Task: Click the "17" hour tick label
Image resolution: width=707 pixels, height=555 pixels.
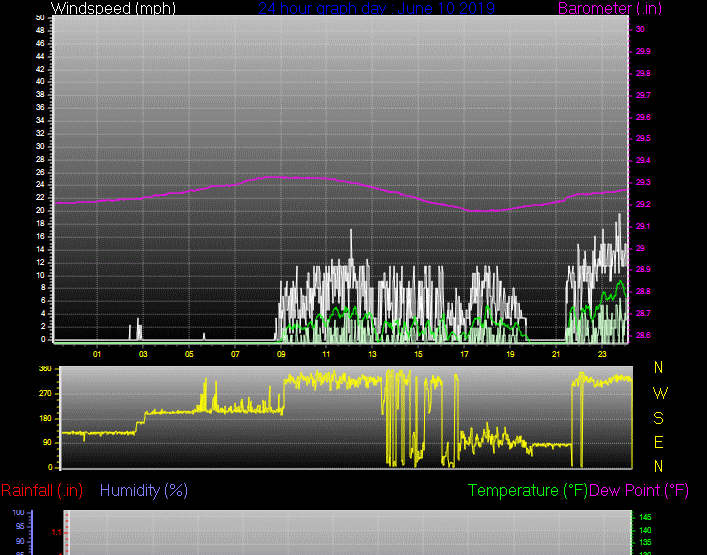Action: click(x=464, y=354)
